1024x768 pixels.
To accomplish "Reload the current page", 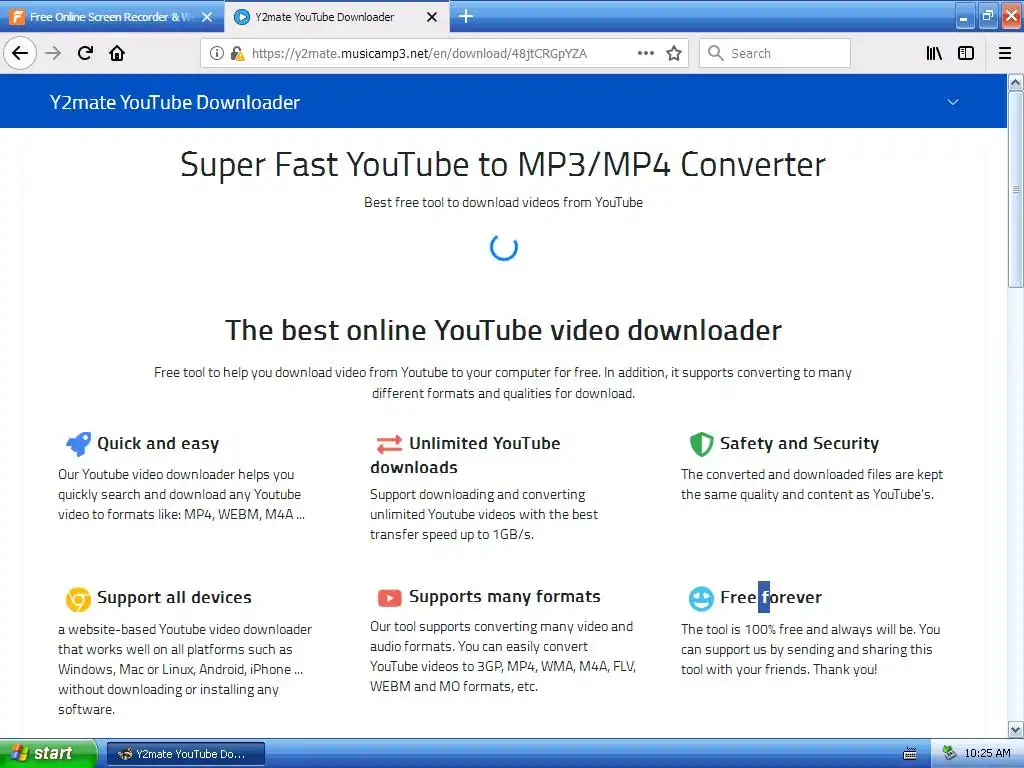I will coord(85,53).
